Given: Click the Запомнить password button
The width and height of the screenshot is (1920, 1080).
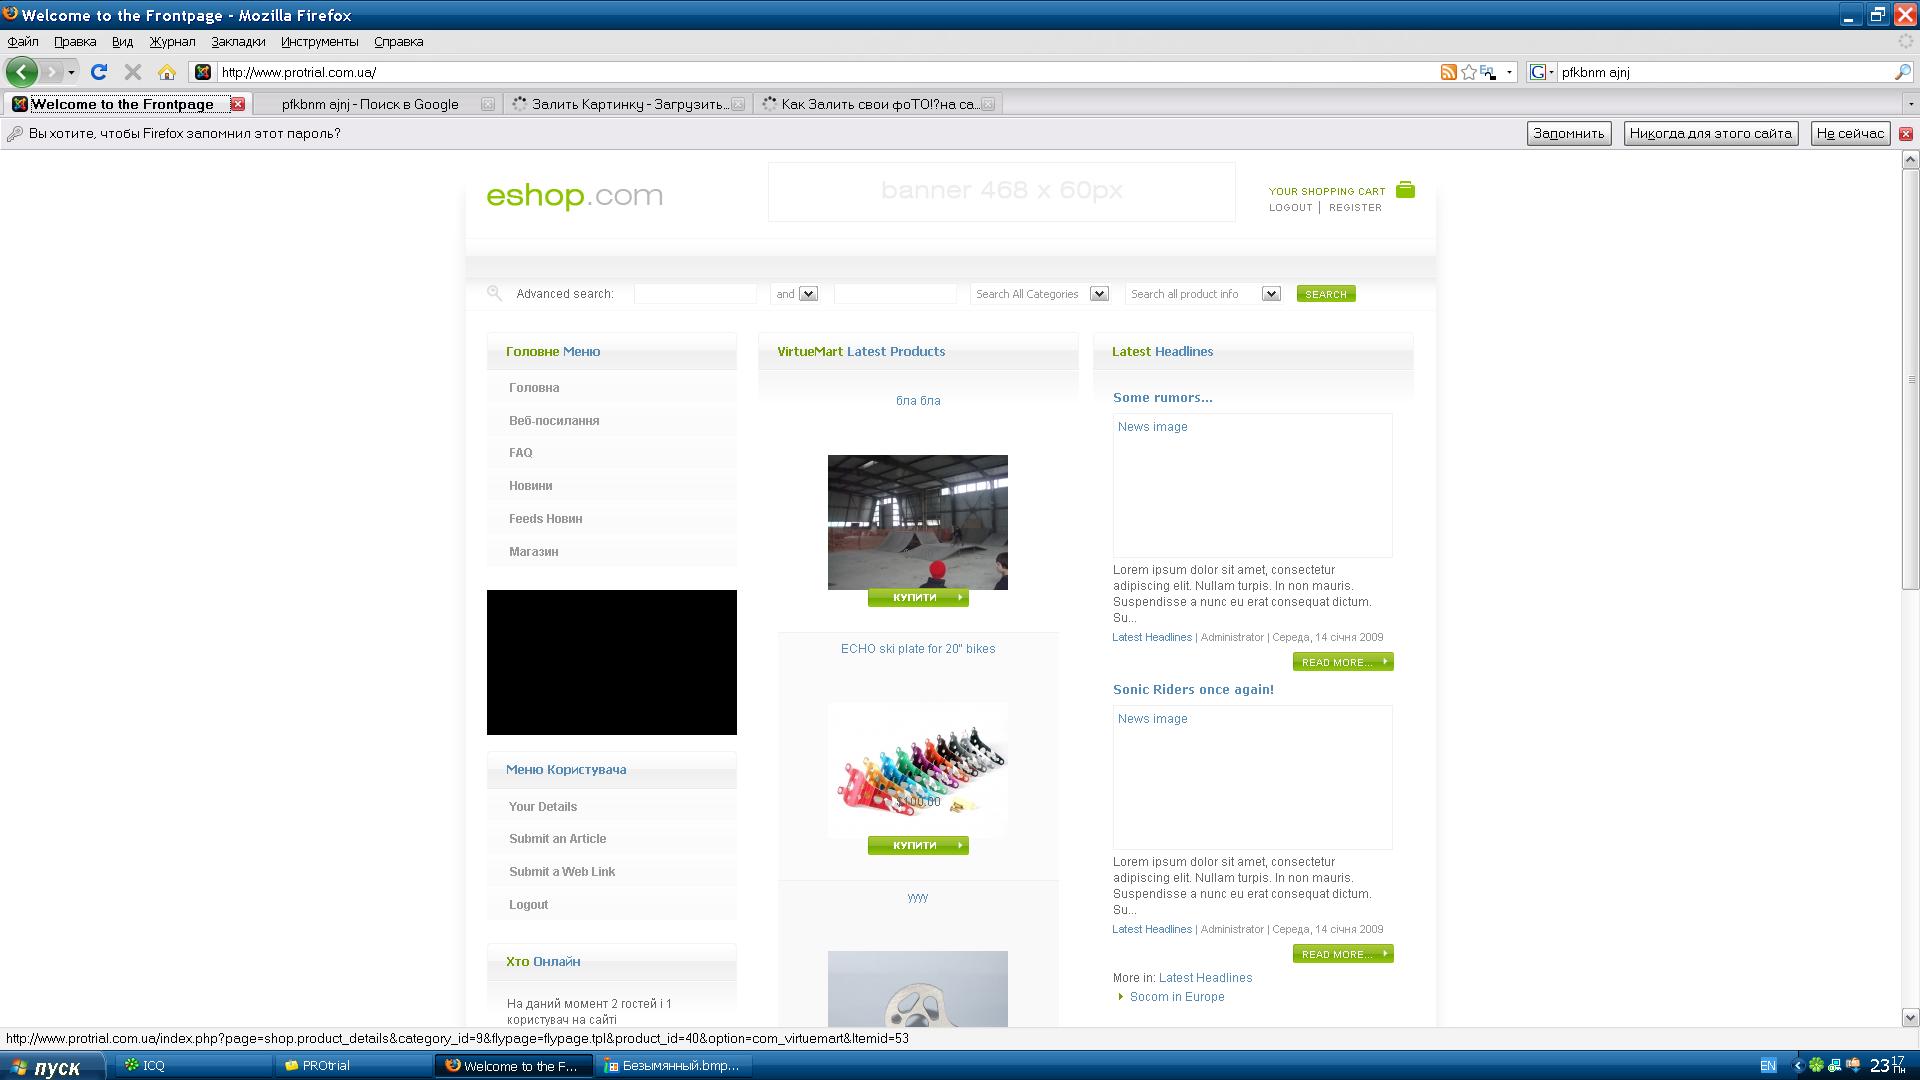Looking at the screenshot, I should tap(1568, 134).
